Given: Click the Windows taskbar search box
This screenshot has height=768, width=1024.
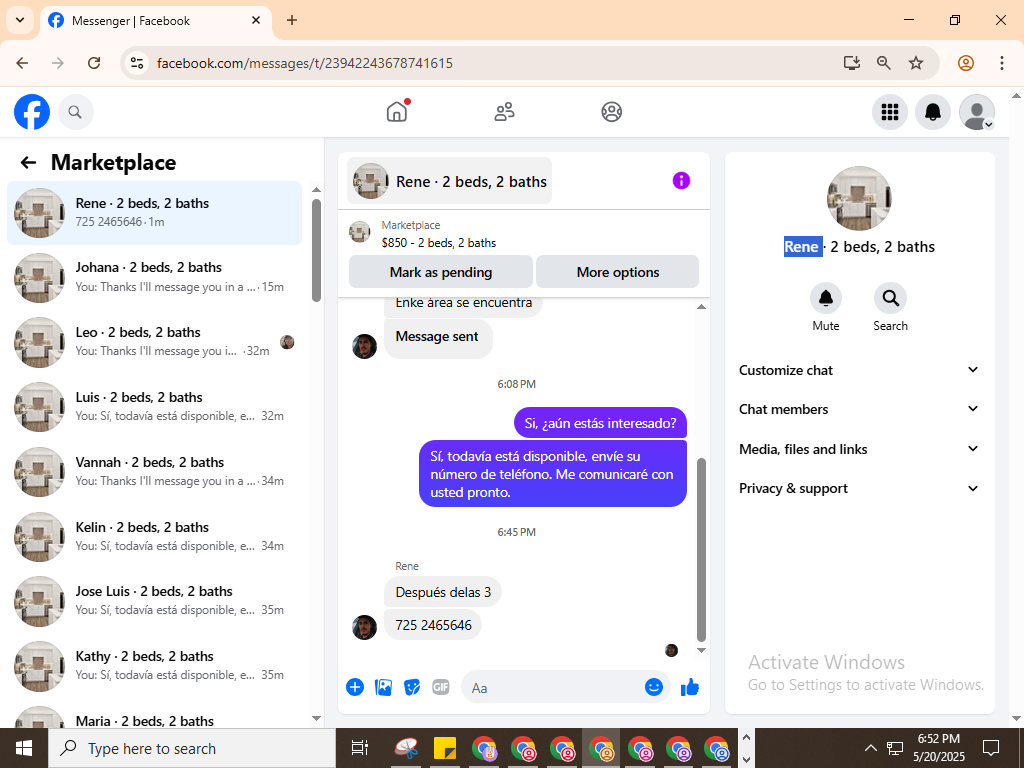Looking at the screenshot, I should pos(191,748).
